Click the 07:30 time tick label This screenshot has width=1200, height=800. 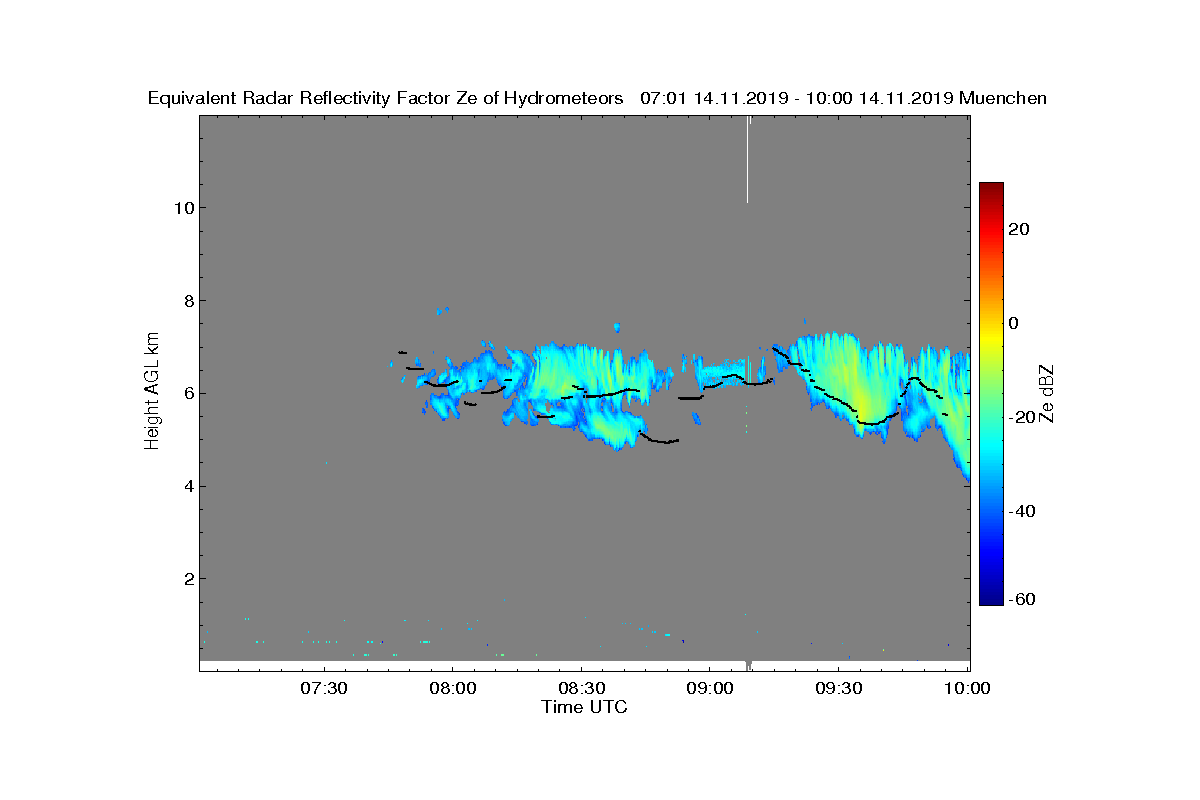pos(323,689)
